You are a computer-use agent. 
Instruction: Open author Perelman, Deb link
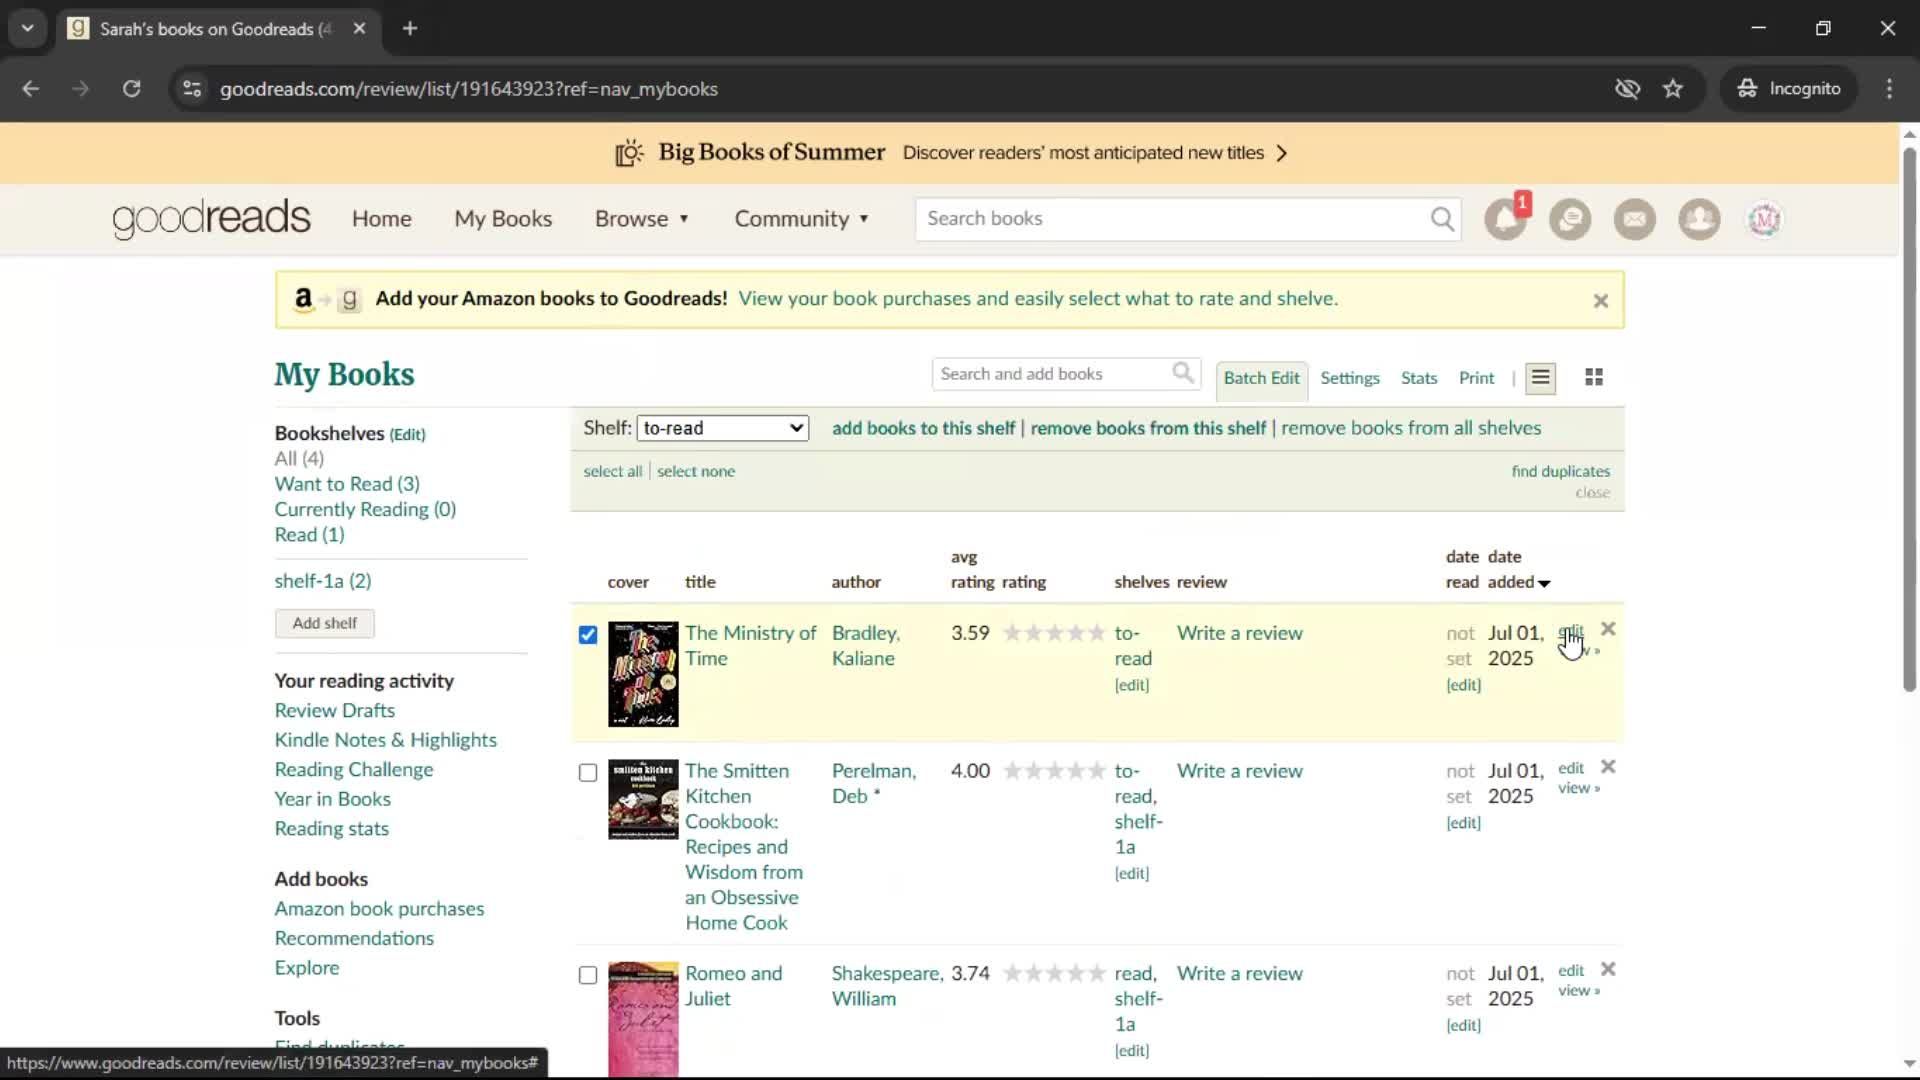click(873, 783)
